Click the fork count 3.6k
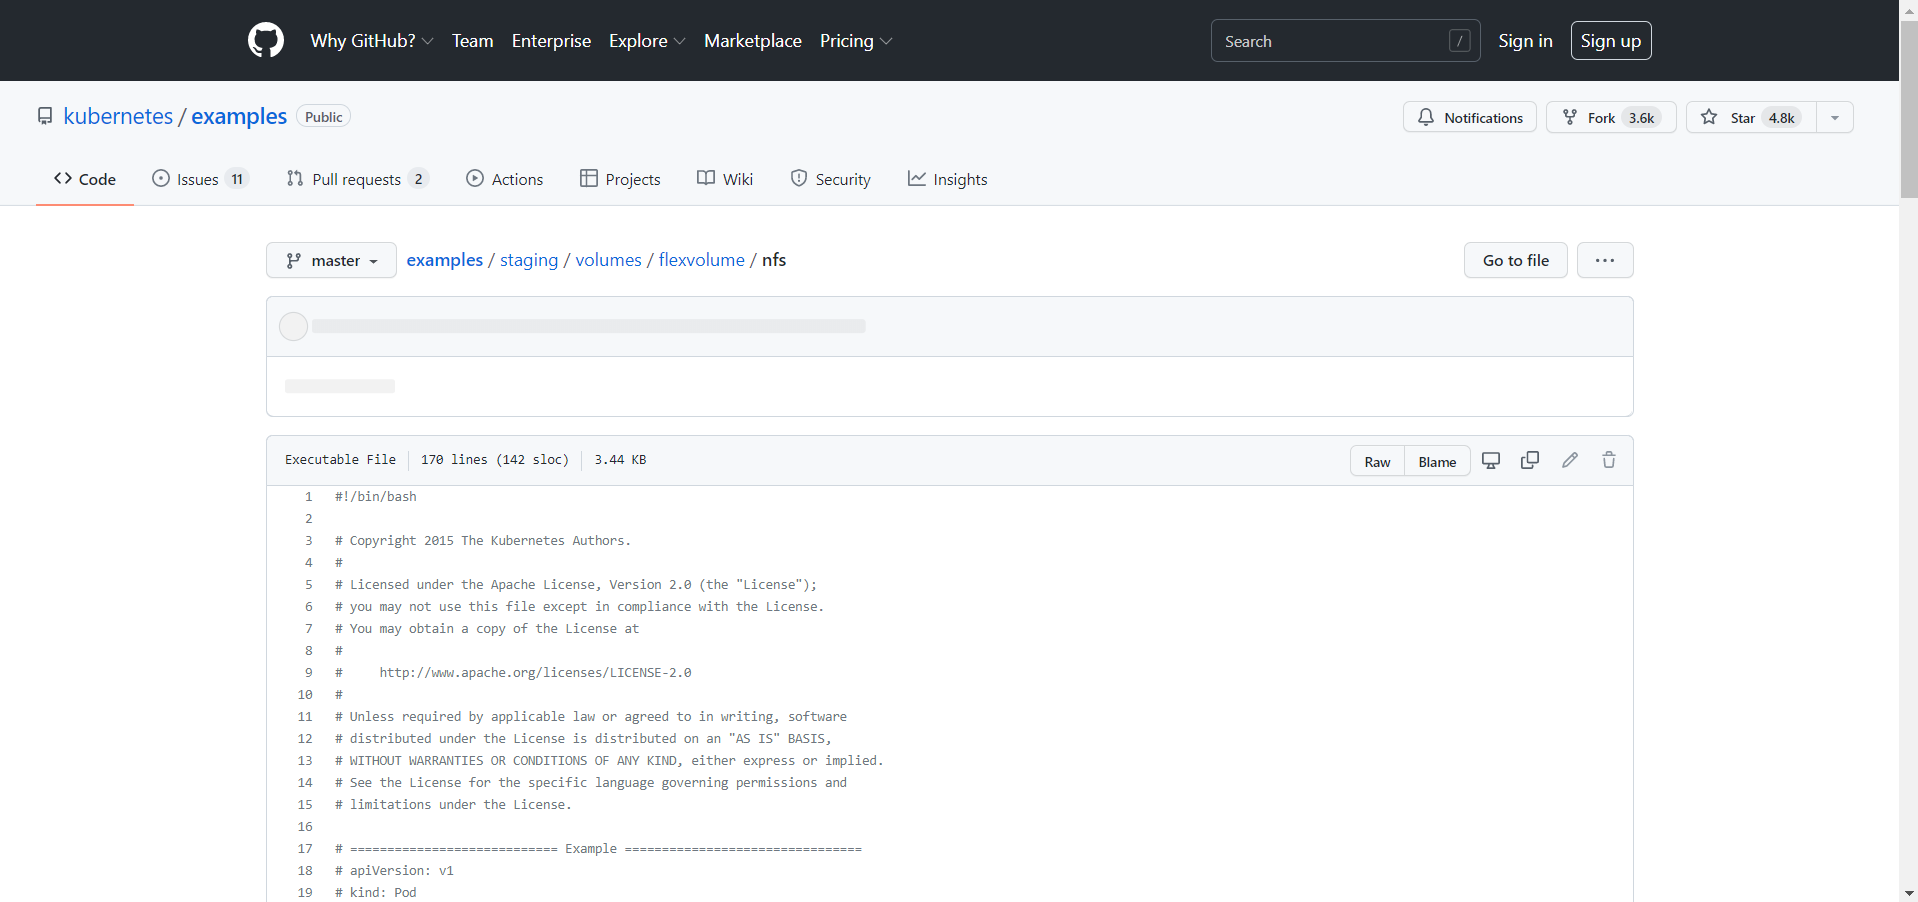The image size is (1918, 902). 1641,117
